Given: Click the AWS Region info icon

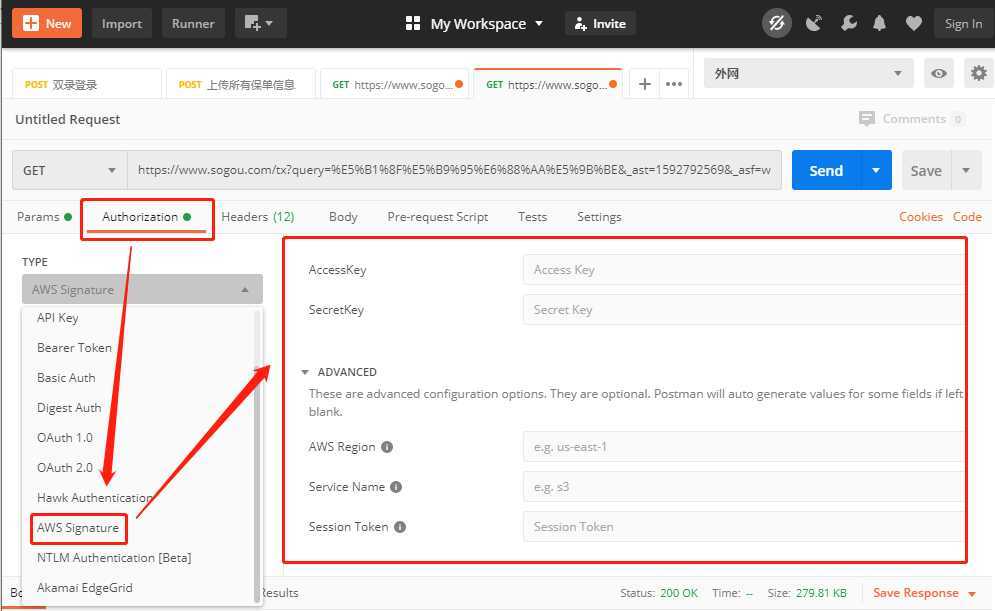Looking at the screenshot, I should 387,447.
